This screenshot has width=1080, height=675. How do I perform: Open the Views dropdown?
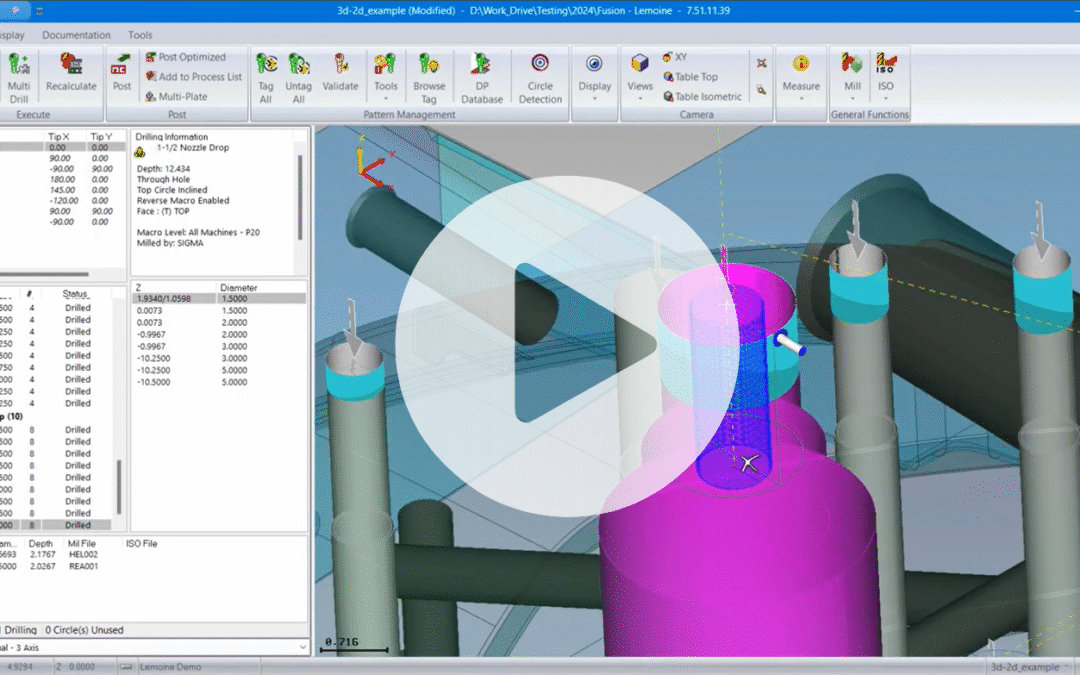639,77
